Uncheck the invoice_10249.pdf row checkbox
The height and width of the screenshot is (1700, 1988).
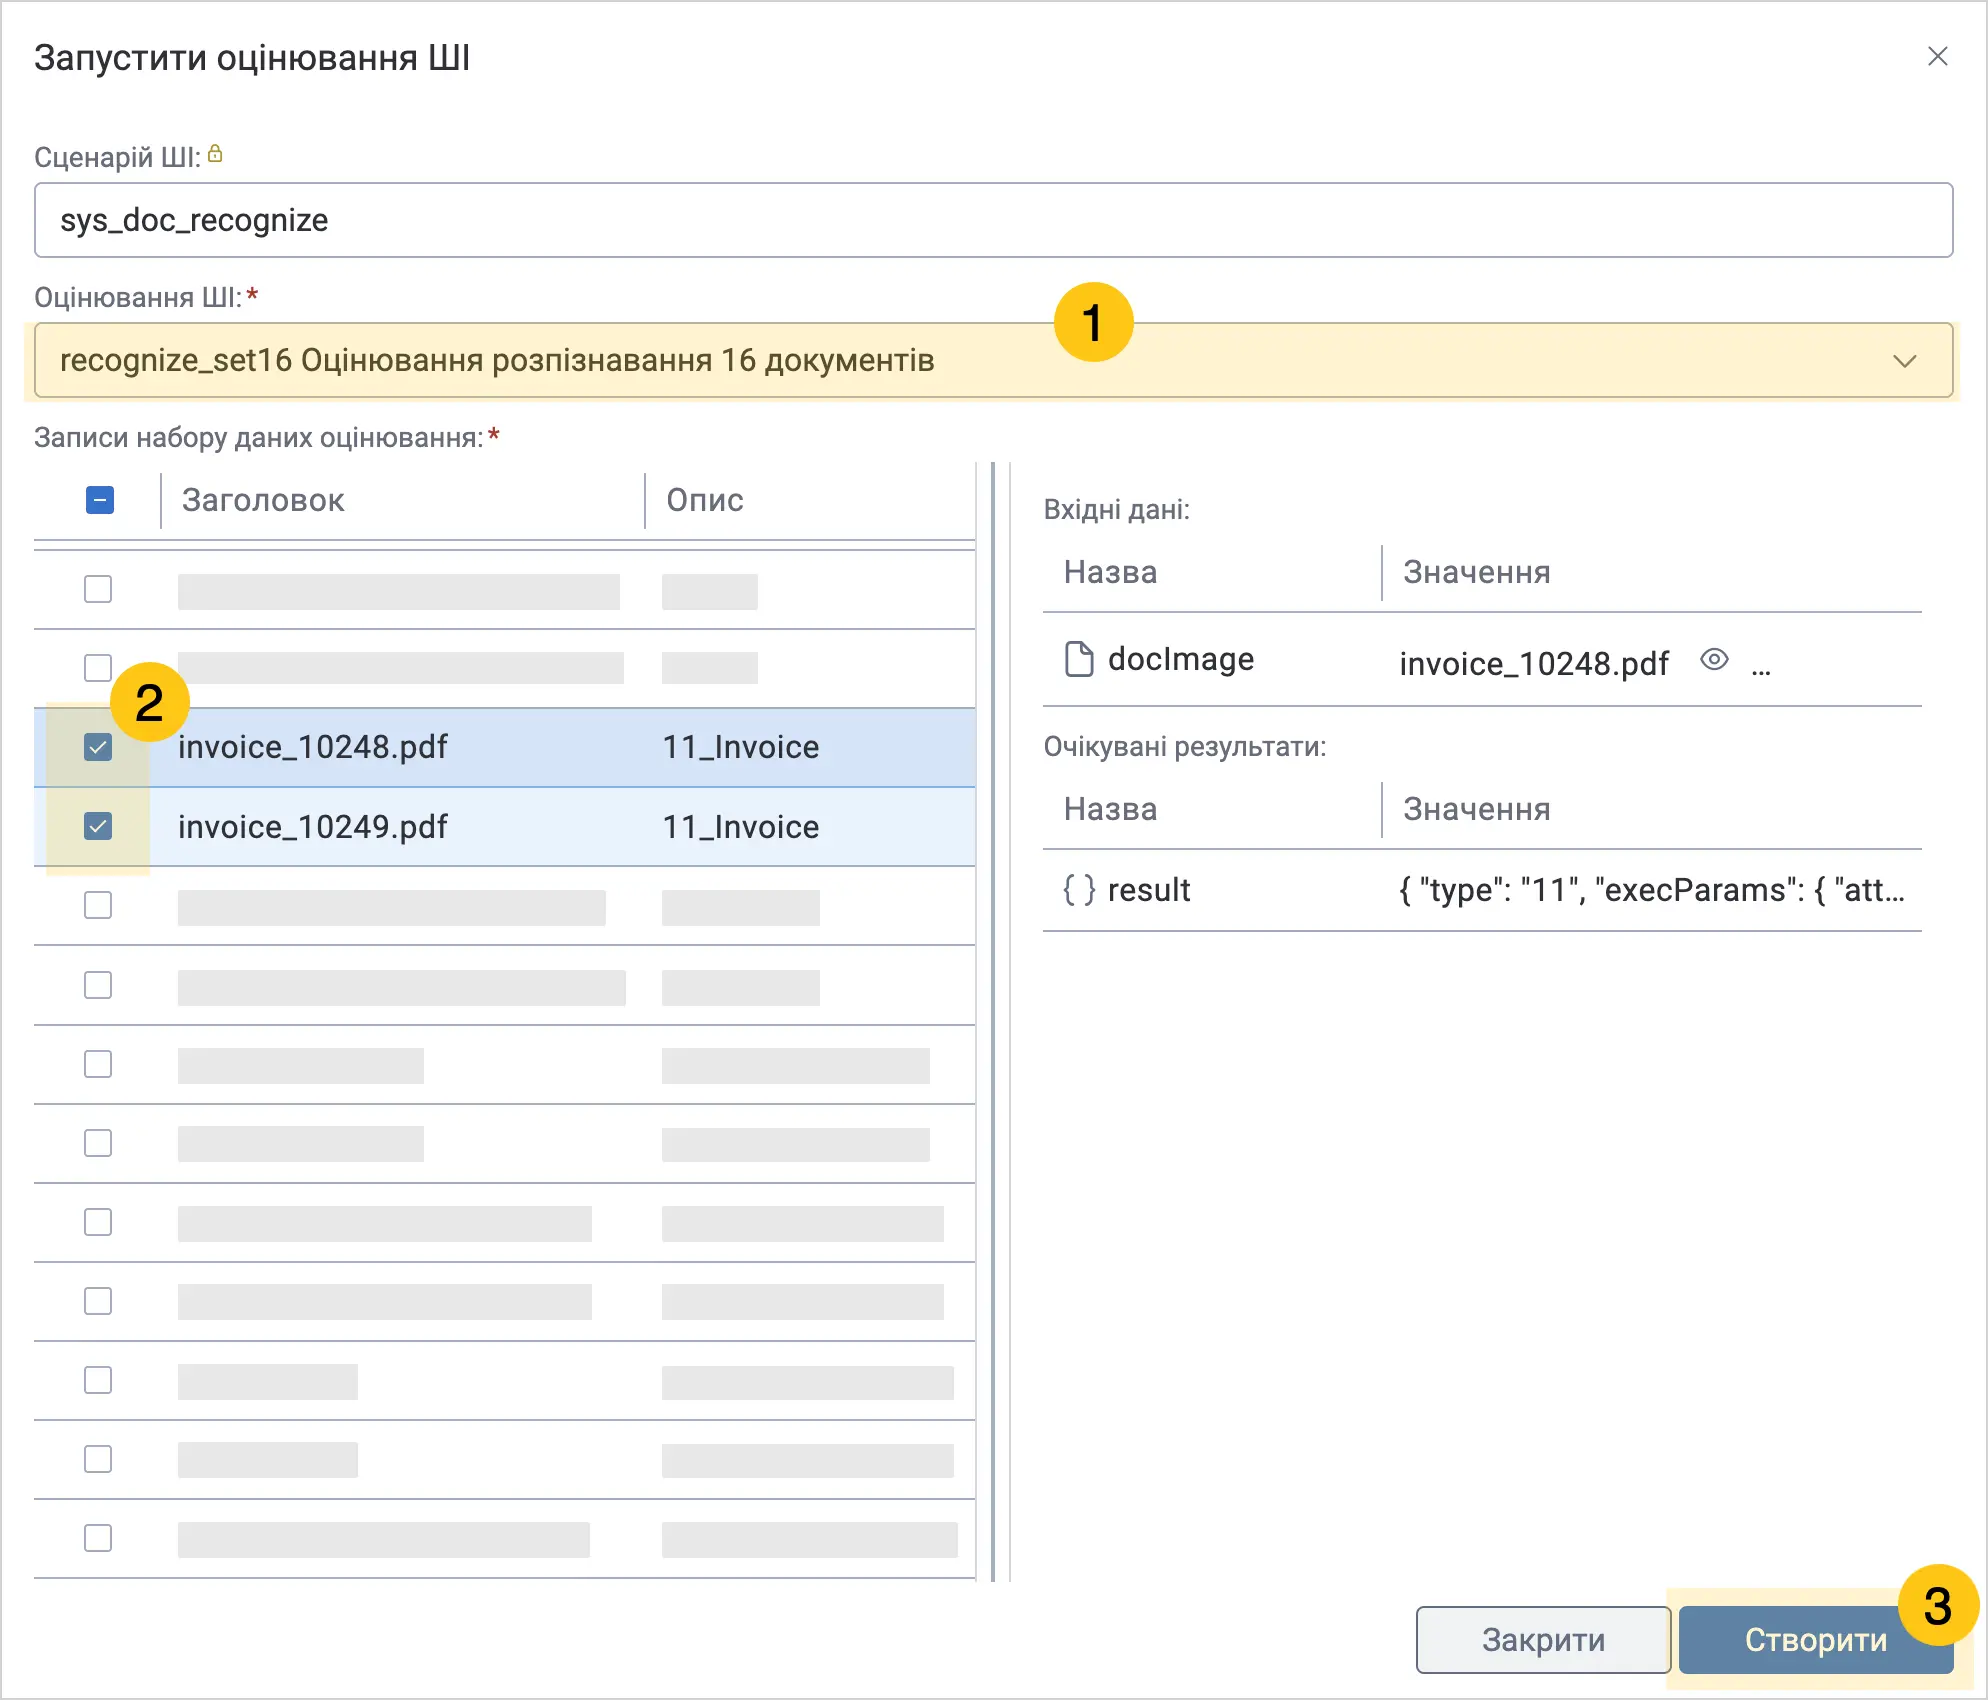coord(98,826)
